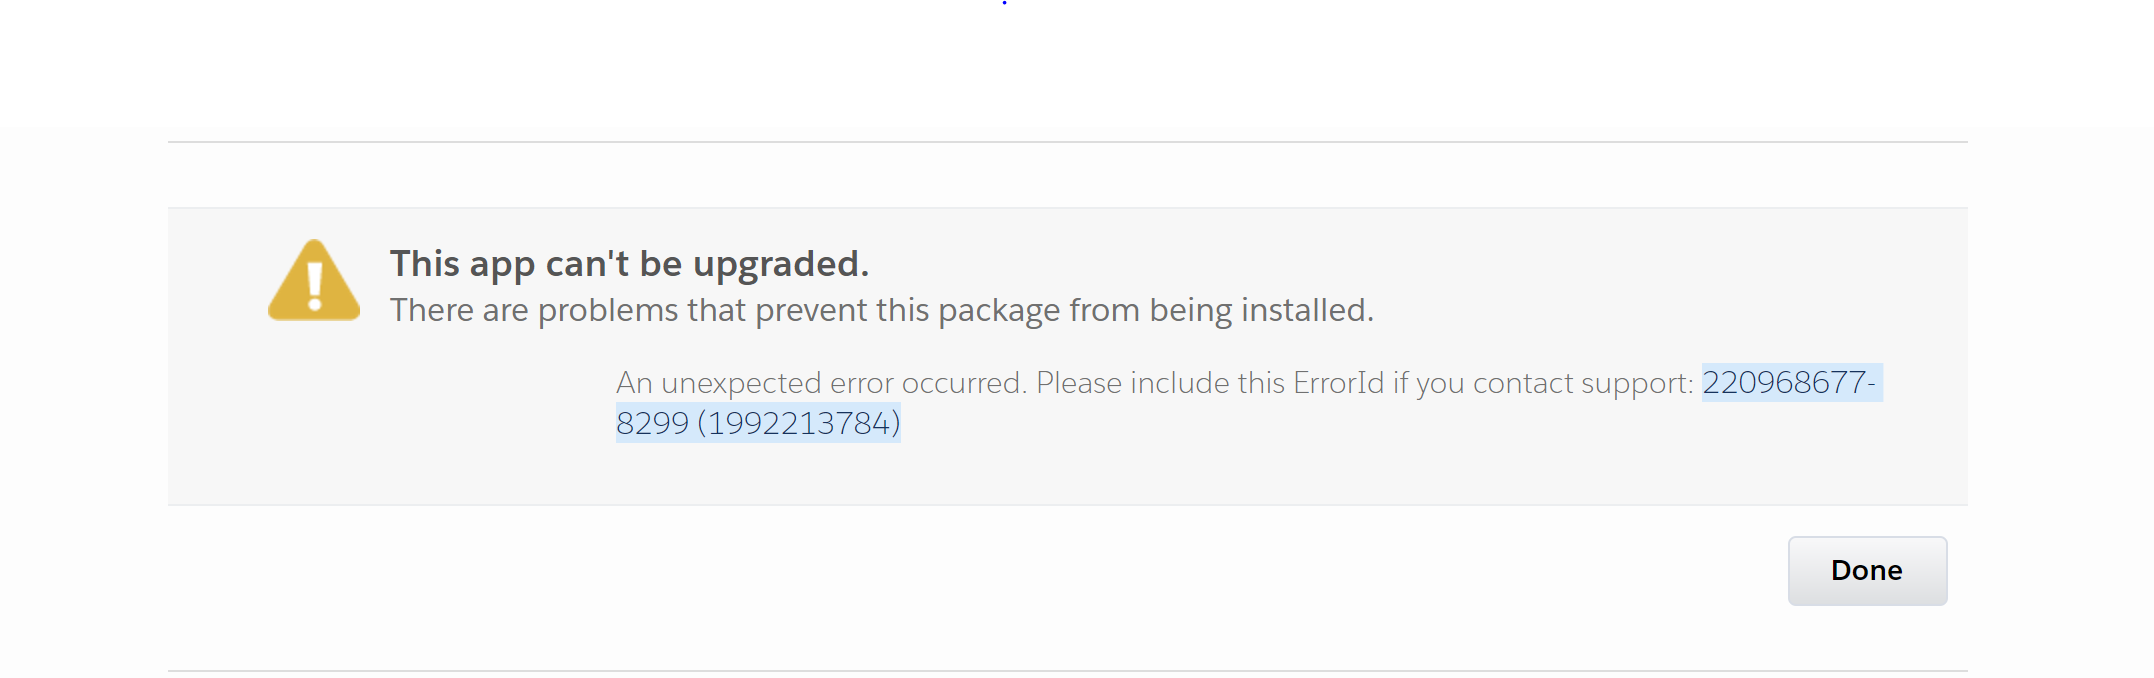Click the parenthesized code (1992213784)

tap(799, 424)
